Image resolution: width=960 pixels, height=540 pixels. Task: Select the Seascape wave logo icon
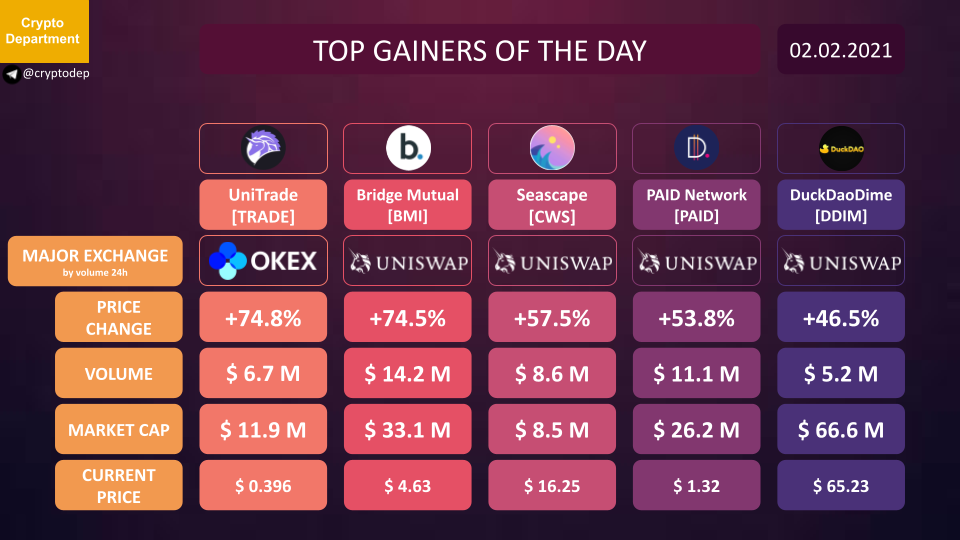tap(552, 148)
